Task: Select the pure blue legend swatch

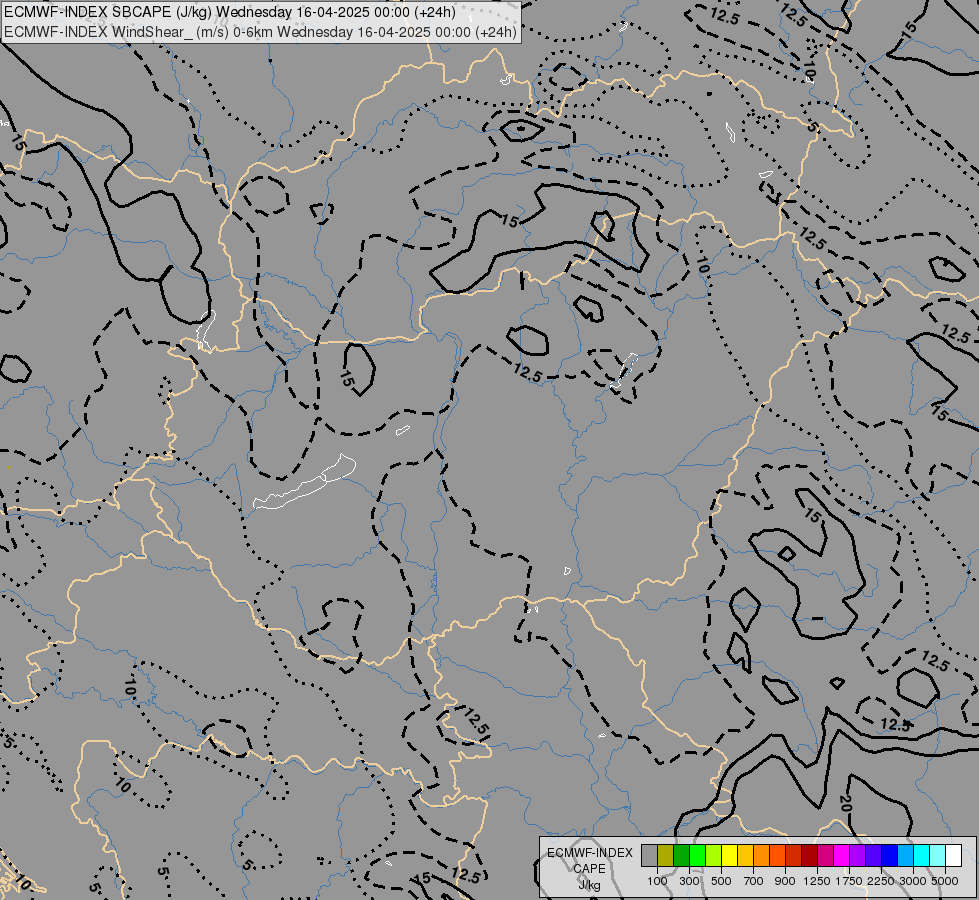Action: [889, 855]
